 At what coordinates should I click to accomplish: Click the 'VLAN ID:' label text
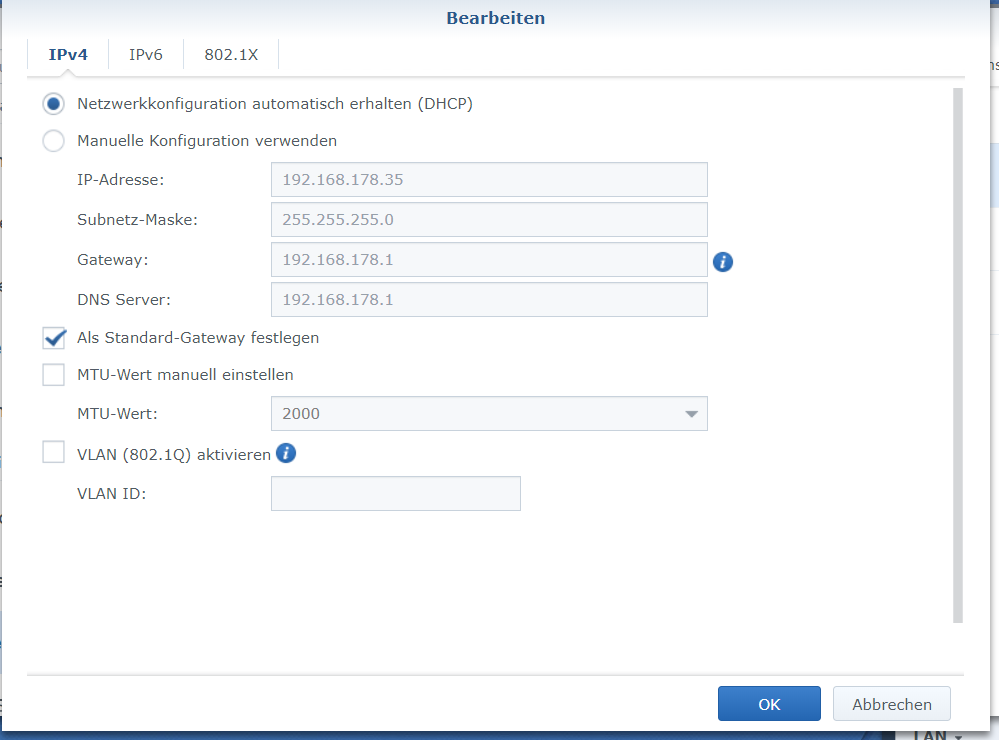tap(111, 494)
